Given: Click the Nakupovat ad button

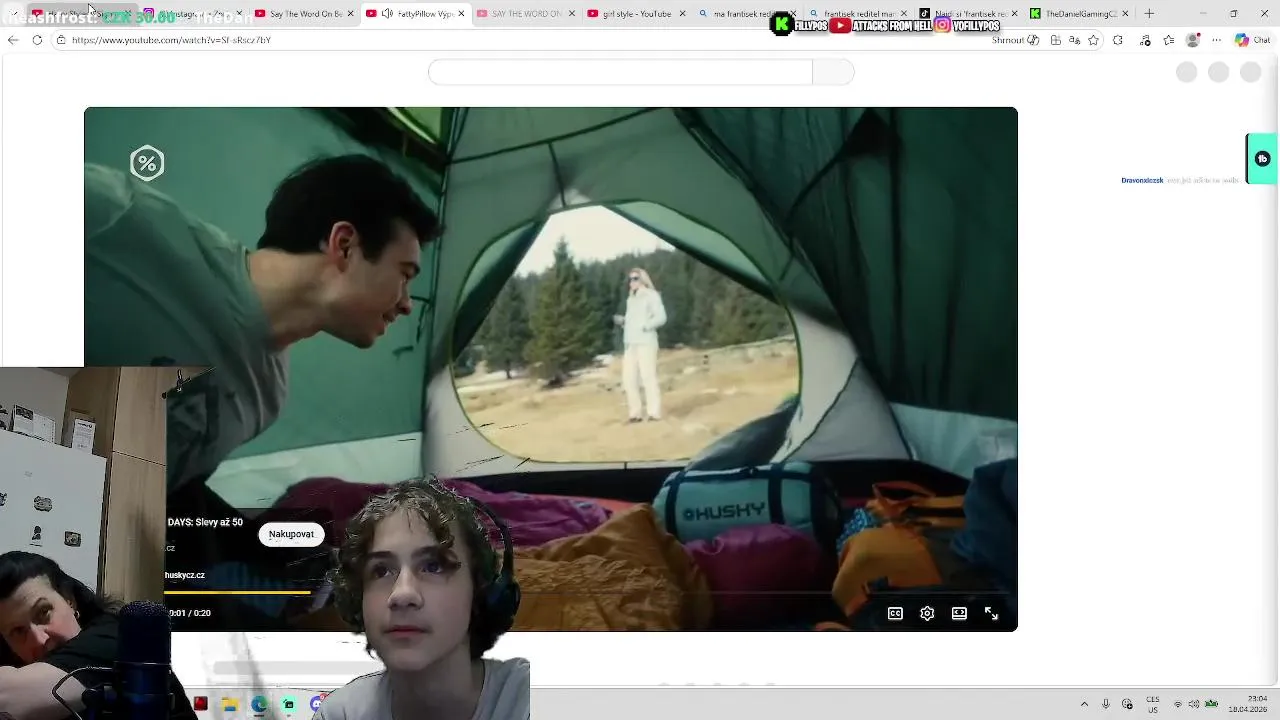Looking at the screenshot, I should [291, 534].
